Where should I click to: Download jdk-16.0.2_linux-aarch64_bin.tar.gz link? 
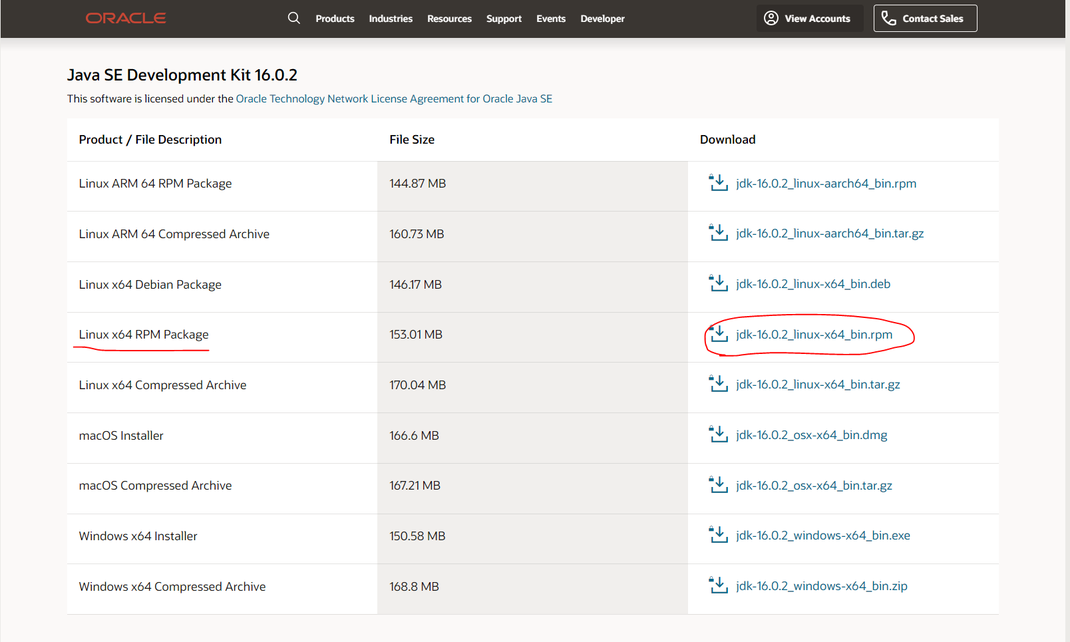[830, 233]
